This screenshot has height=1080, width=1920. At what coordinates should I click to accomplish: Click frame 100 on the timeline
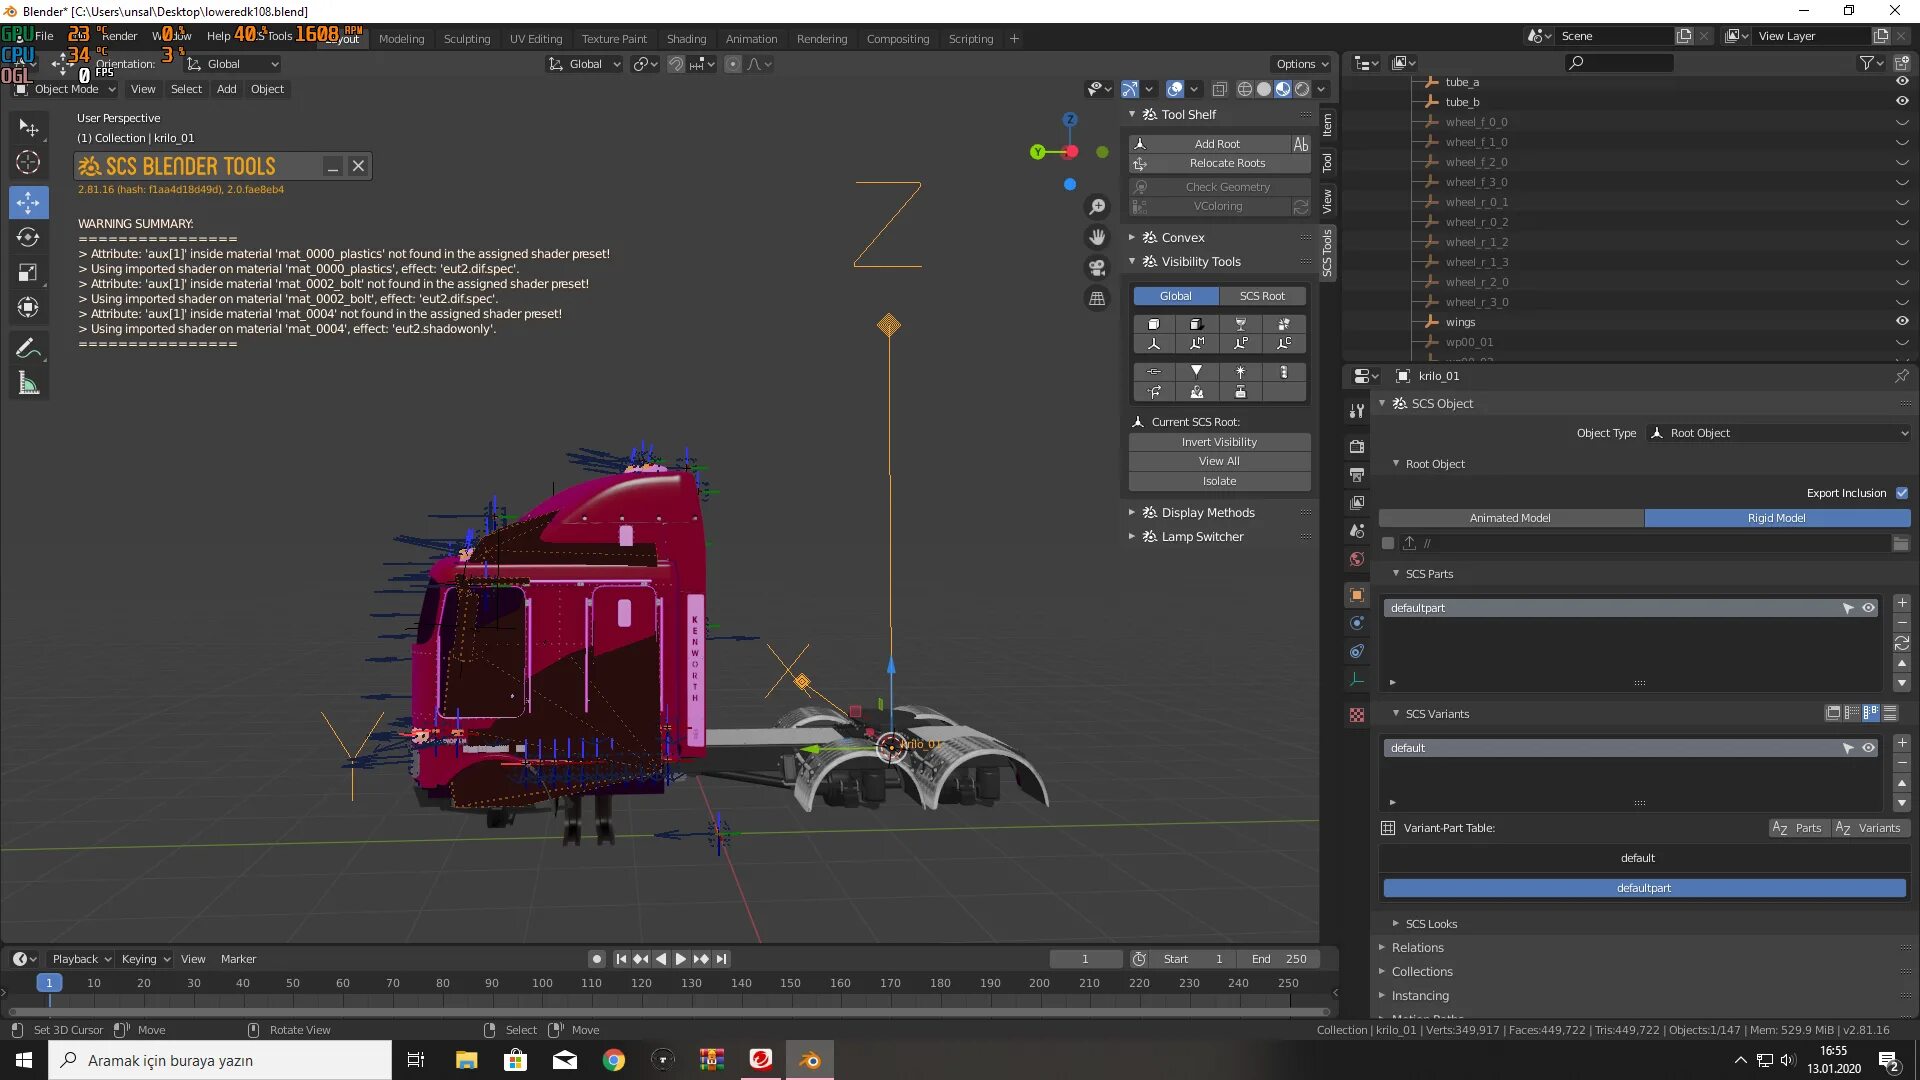[542, 984]
